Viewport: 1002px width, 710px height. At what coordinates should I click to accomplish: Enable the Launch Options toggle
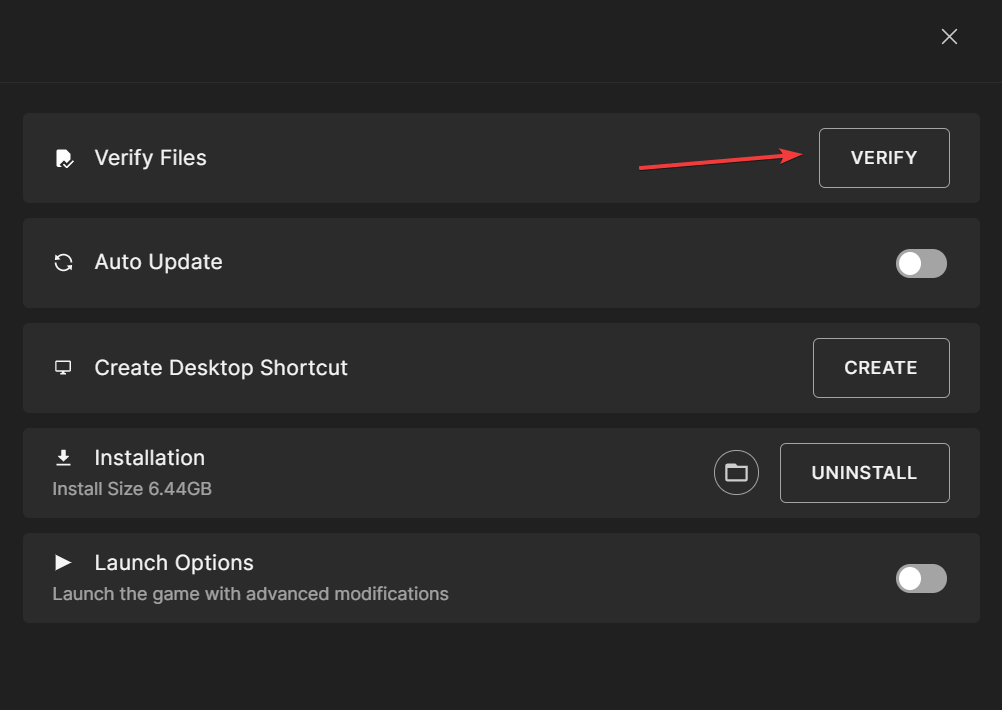point(920,578)
